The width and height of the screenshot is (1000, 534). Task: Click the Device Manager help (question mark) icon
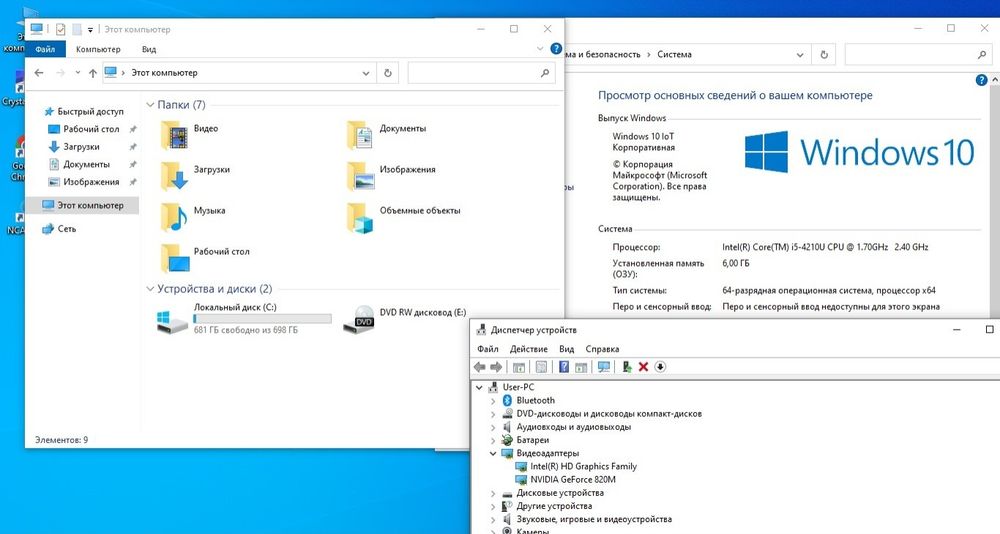click(564, 367)
